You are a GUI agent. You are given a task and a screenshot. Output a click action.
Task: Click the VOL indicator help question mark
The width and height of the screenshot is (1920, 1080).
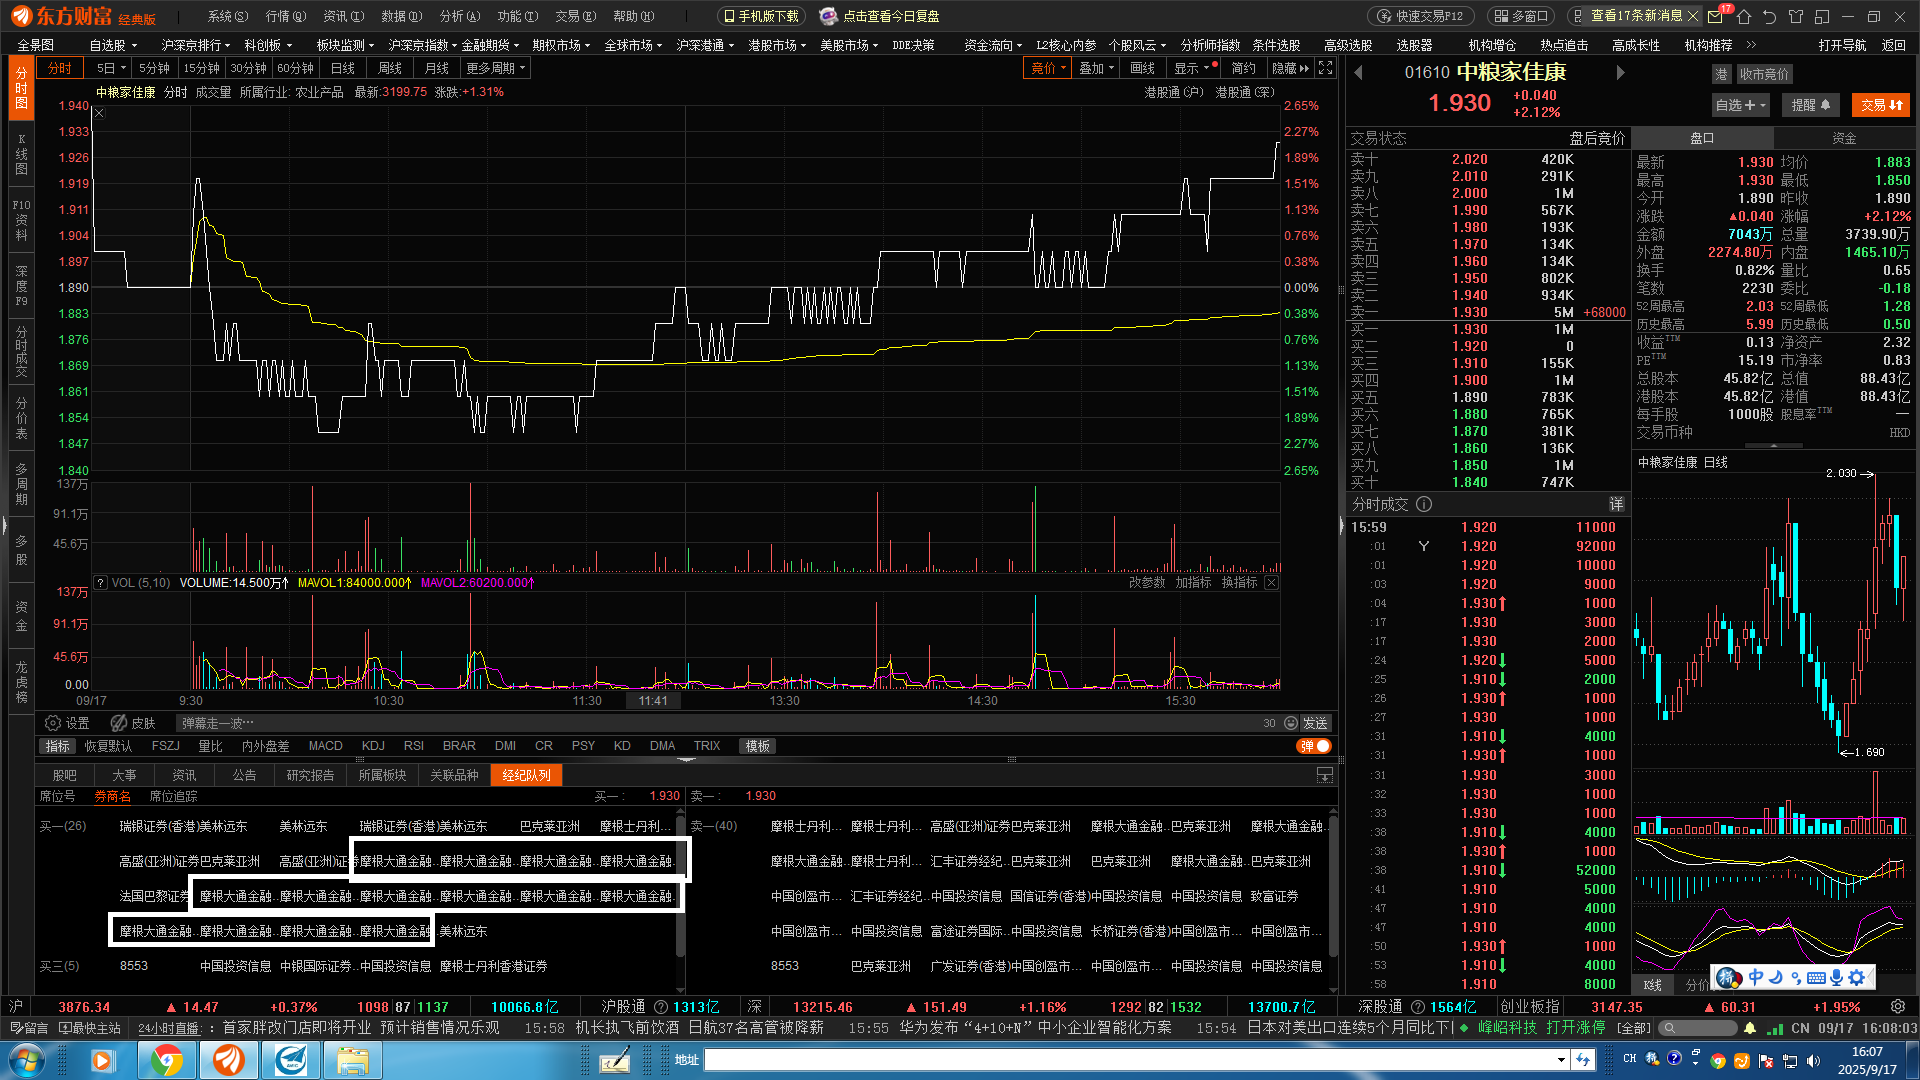[x=101, y=583]
